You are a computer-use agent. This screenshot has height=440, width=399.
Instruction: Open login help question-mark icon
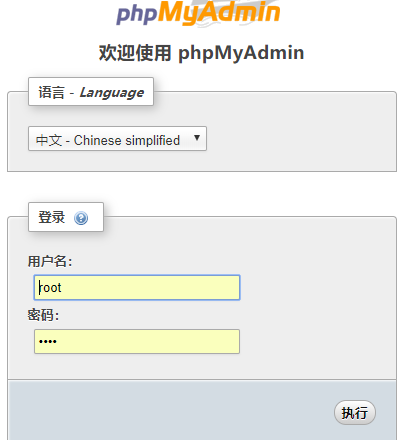pyautogui.click(x=81, y=218)
